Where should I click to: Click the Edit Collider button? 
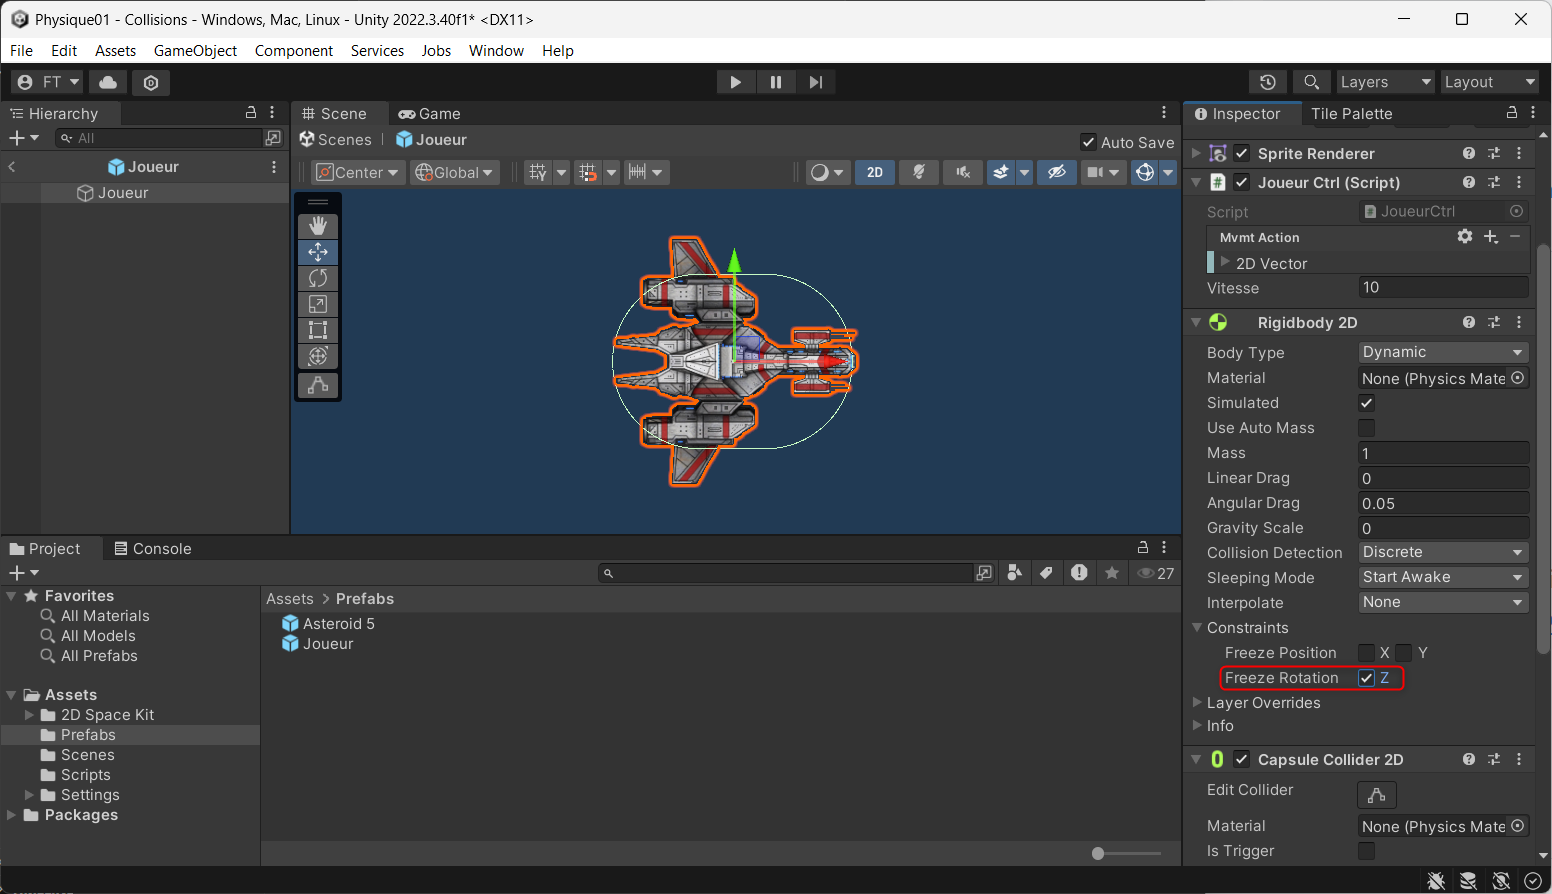(1376, 795)
